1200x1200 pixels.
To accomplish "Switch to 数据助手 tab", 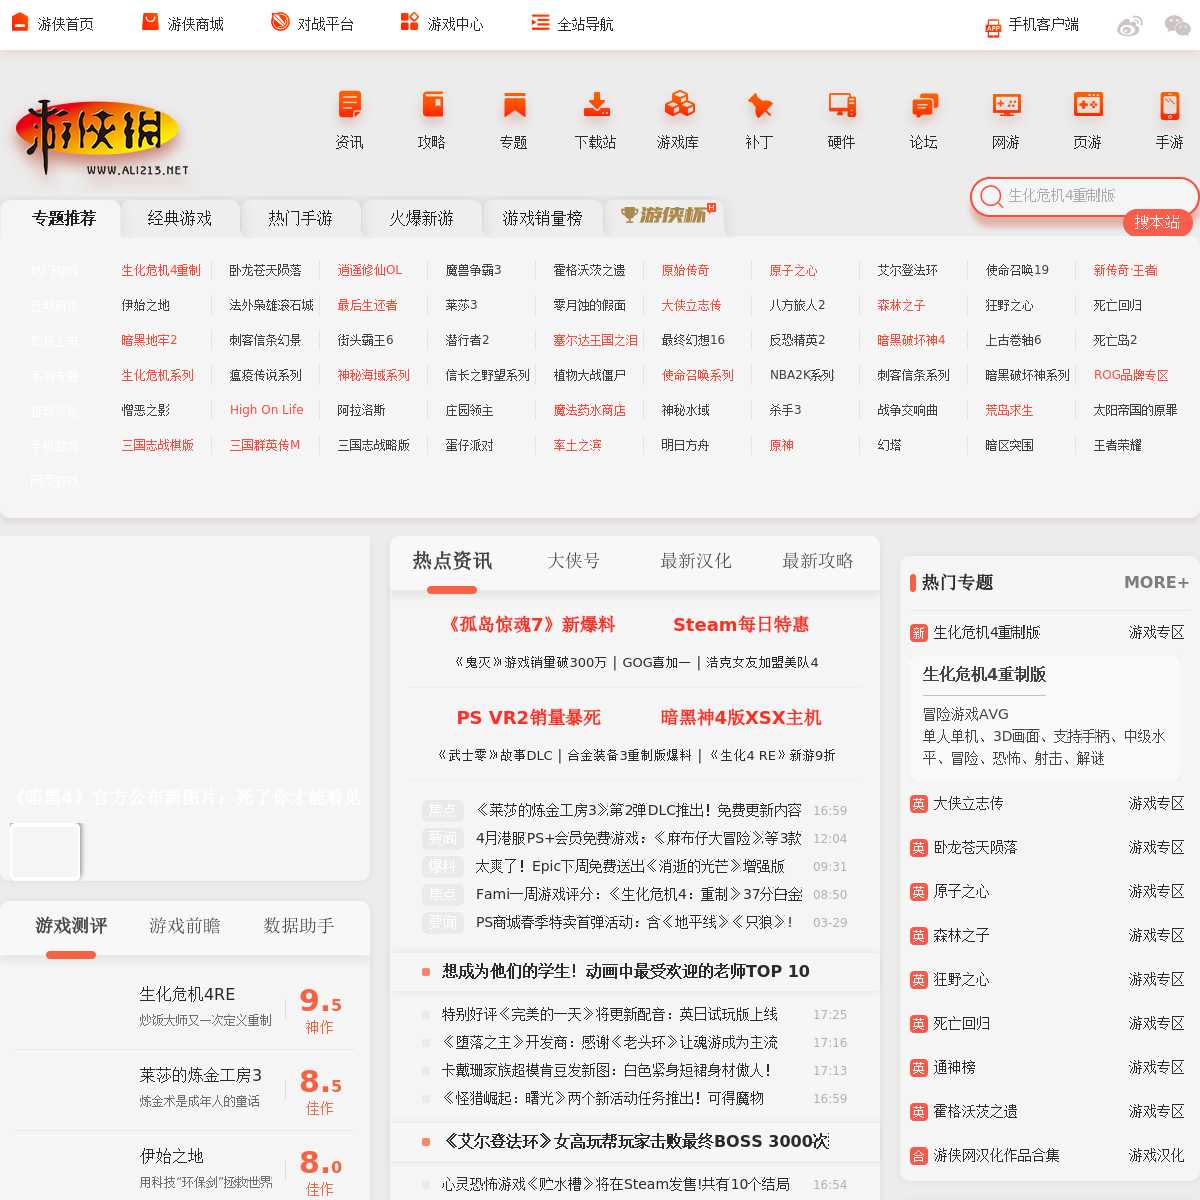I will [x=299, y=926].
